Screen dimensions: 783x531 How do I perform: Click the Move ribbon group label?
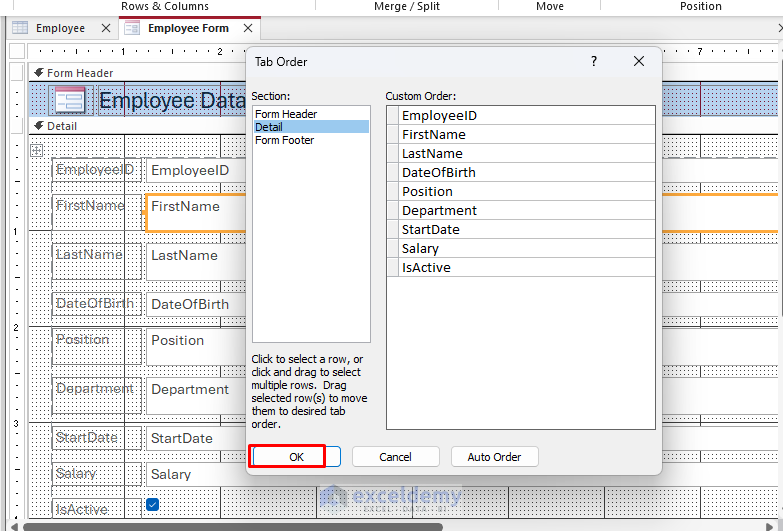(550, 6)
